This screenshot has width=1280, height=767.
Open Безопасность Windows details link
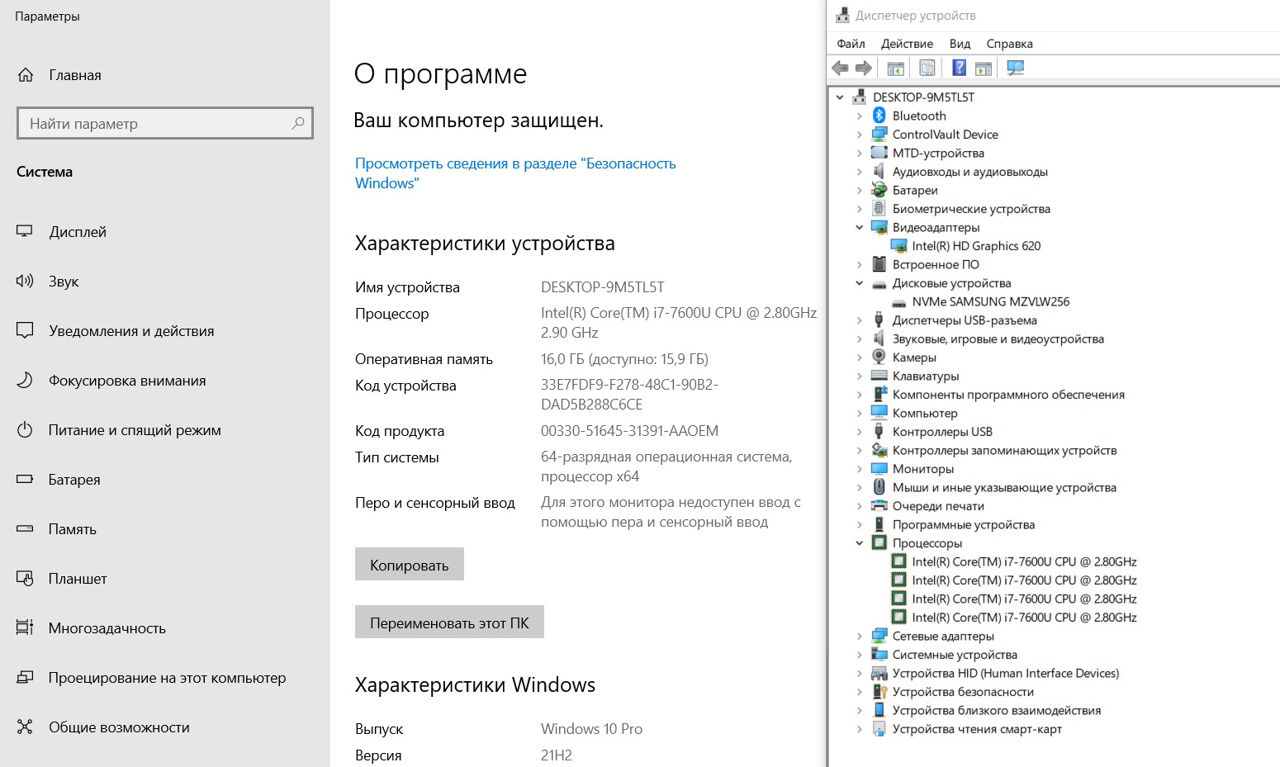[x=515, y=173]
